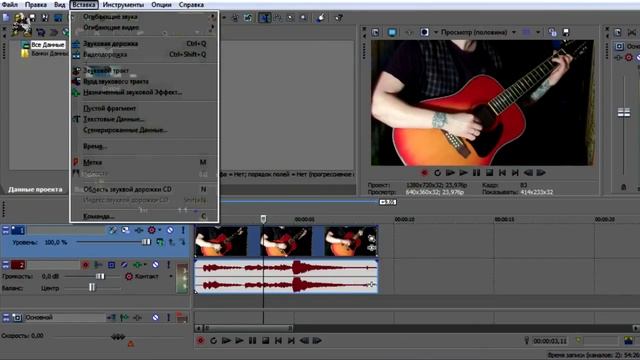Click the audio waveform clip on track 2

286,277
